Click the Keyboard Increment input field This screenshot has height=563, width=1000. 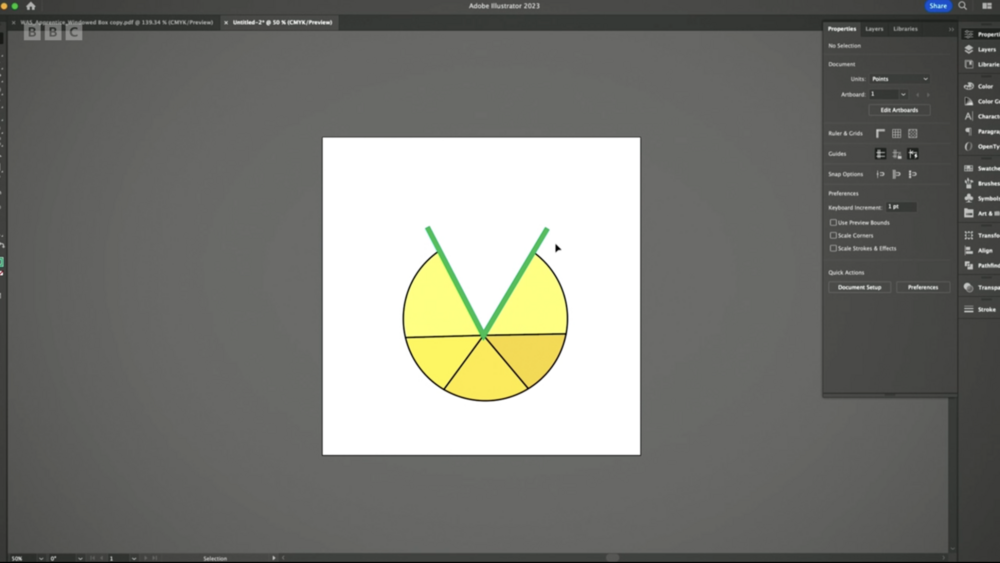(900, 207)
